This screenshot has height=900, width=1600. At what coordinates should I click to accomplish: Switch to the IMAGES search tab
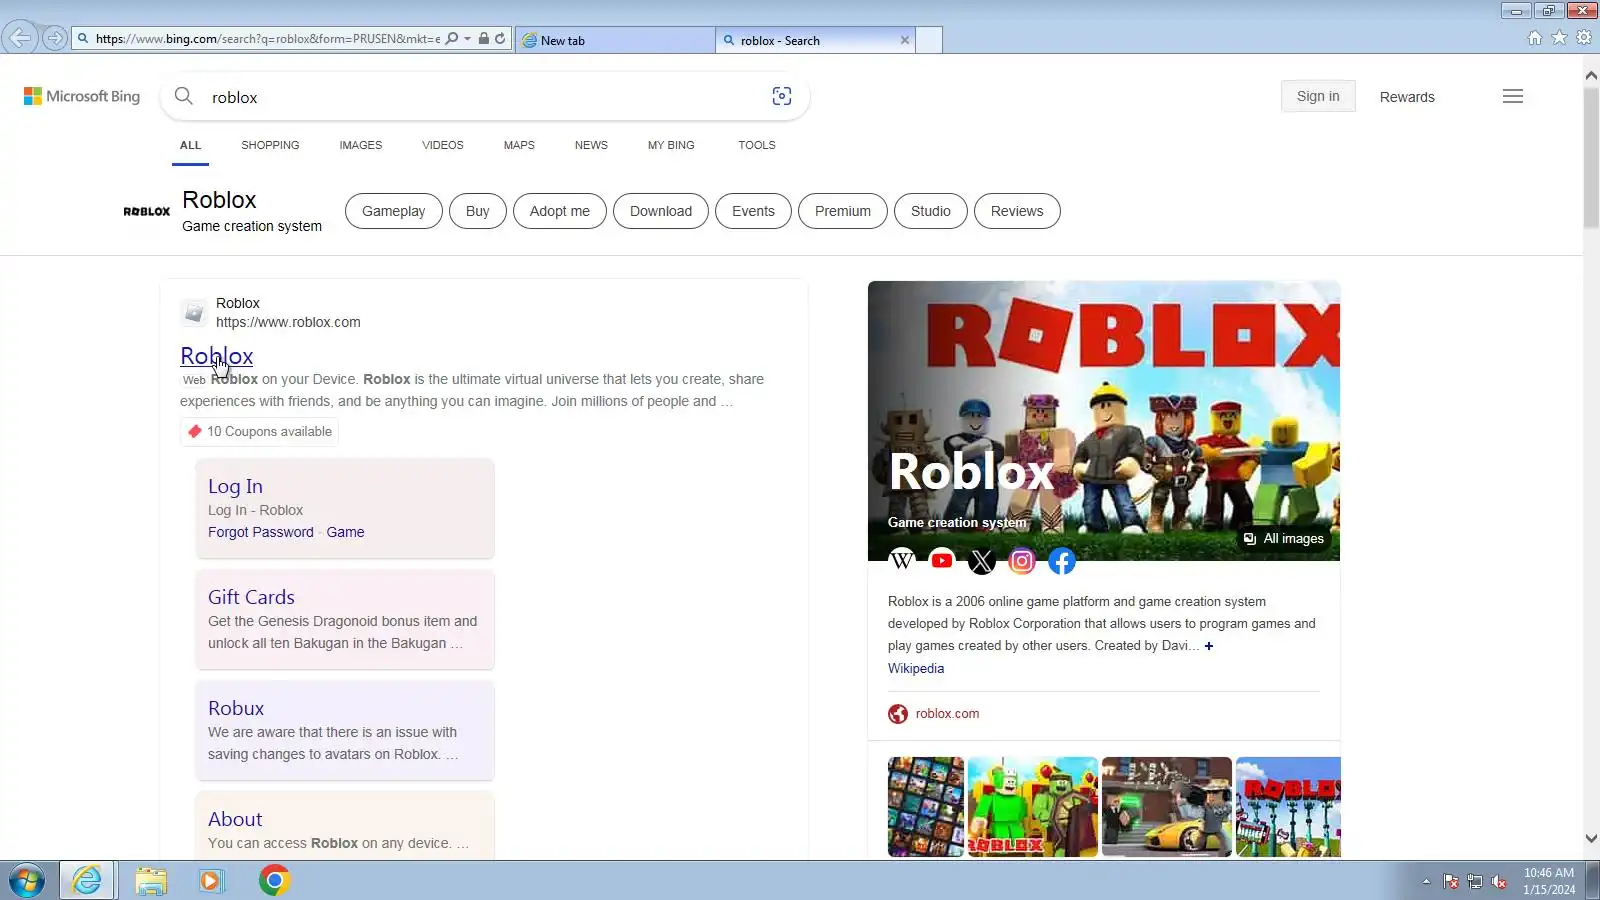click(361, 145)
